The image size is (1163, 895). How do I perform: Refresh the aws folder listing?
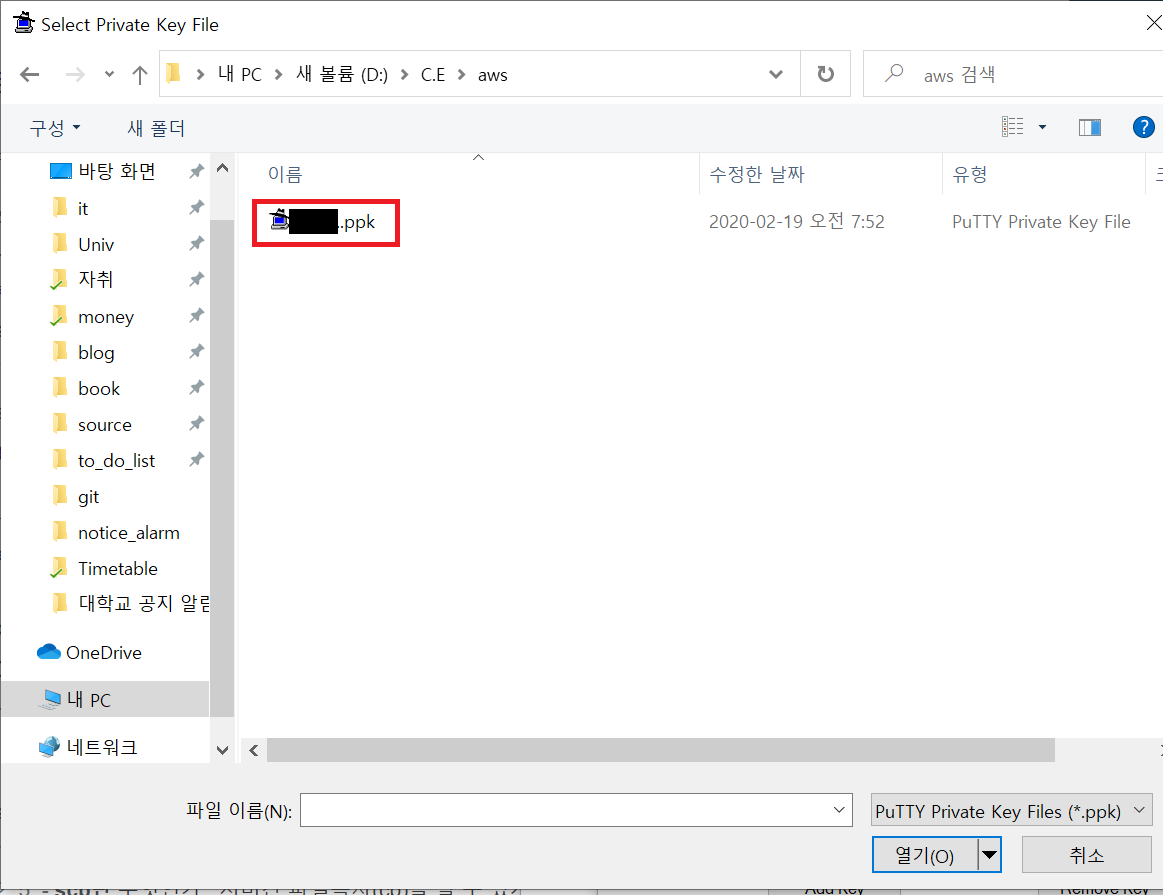click(825, 75)
